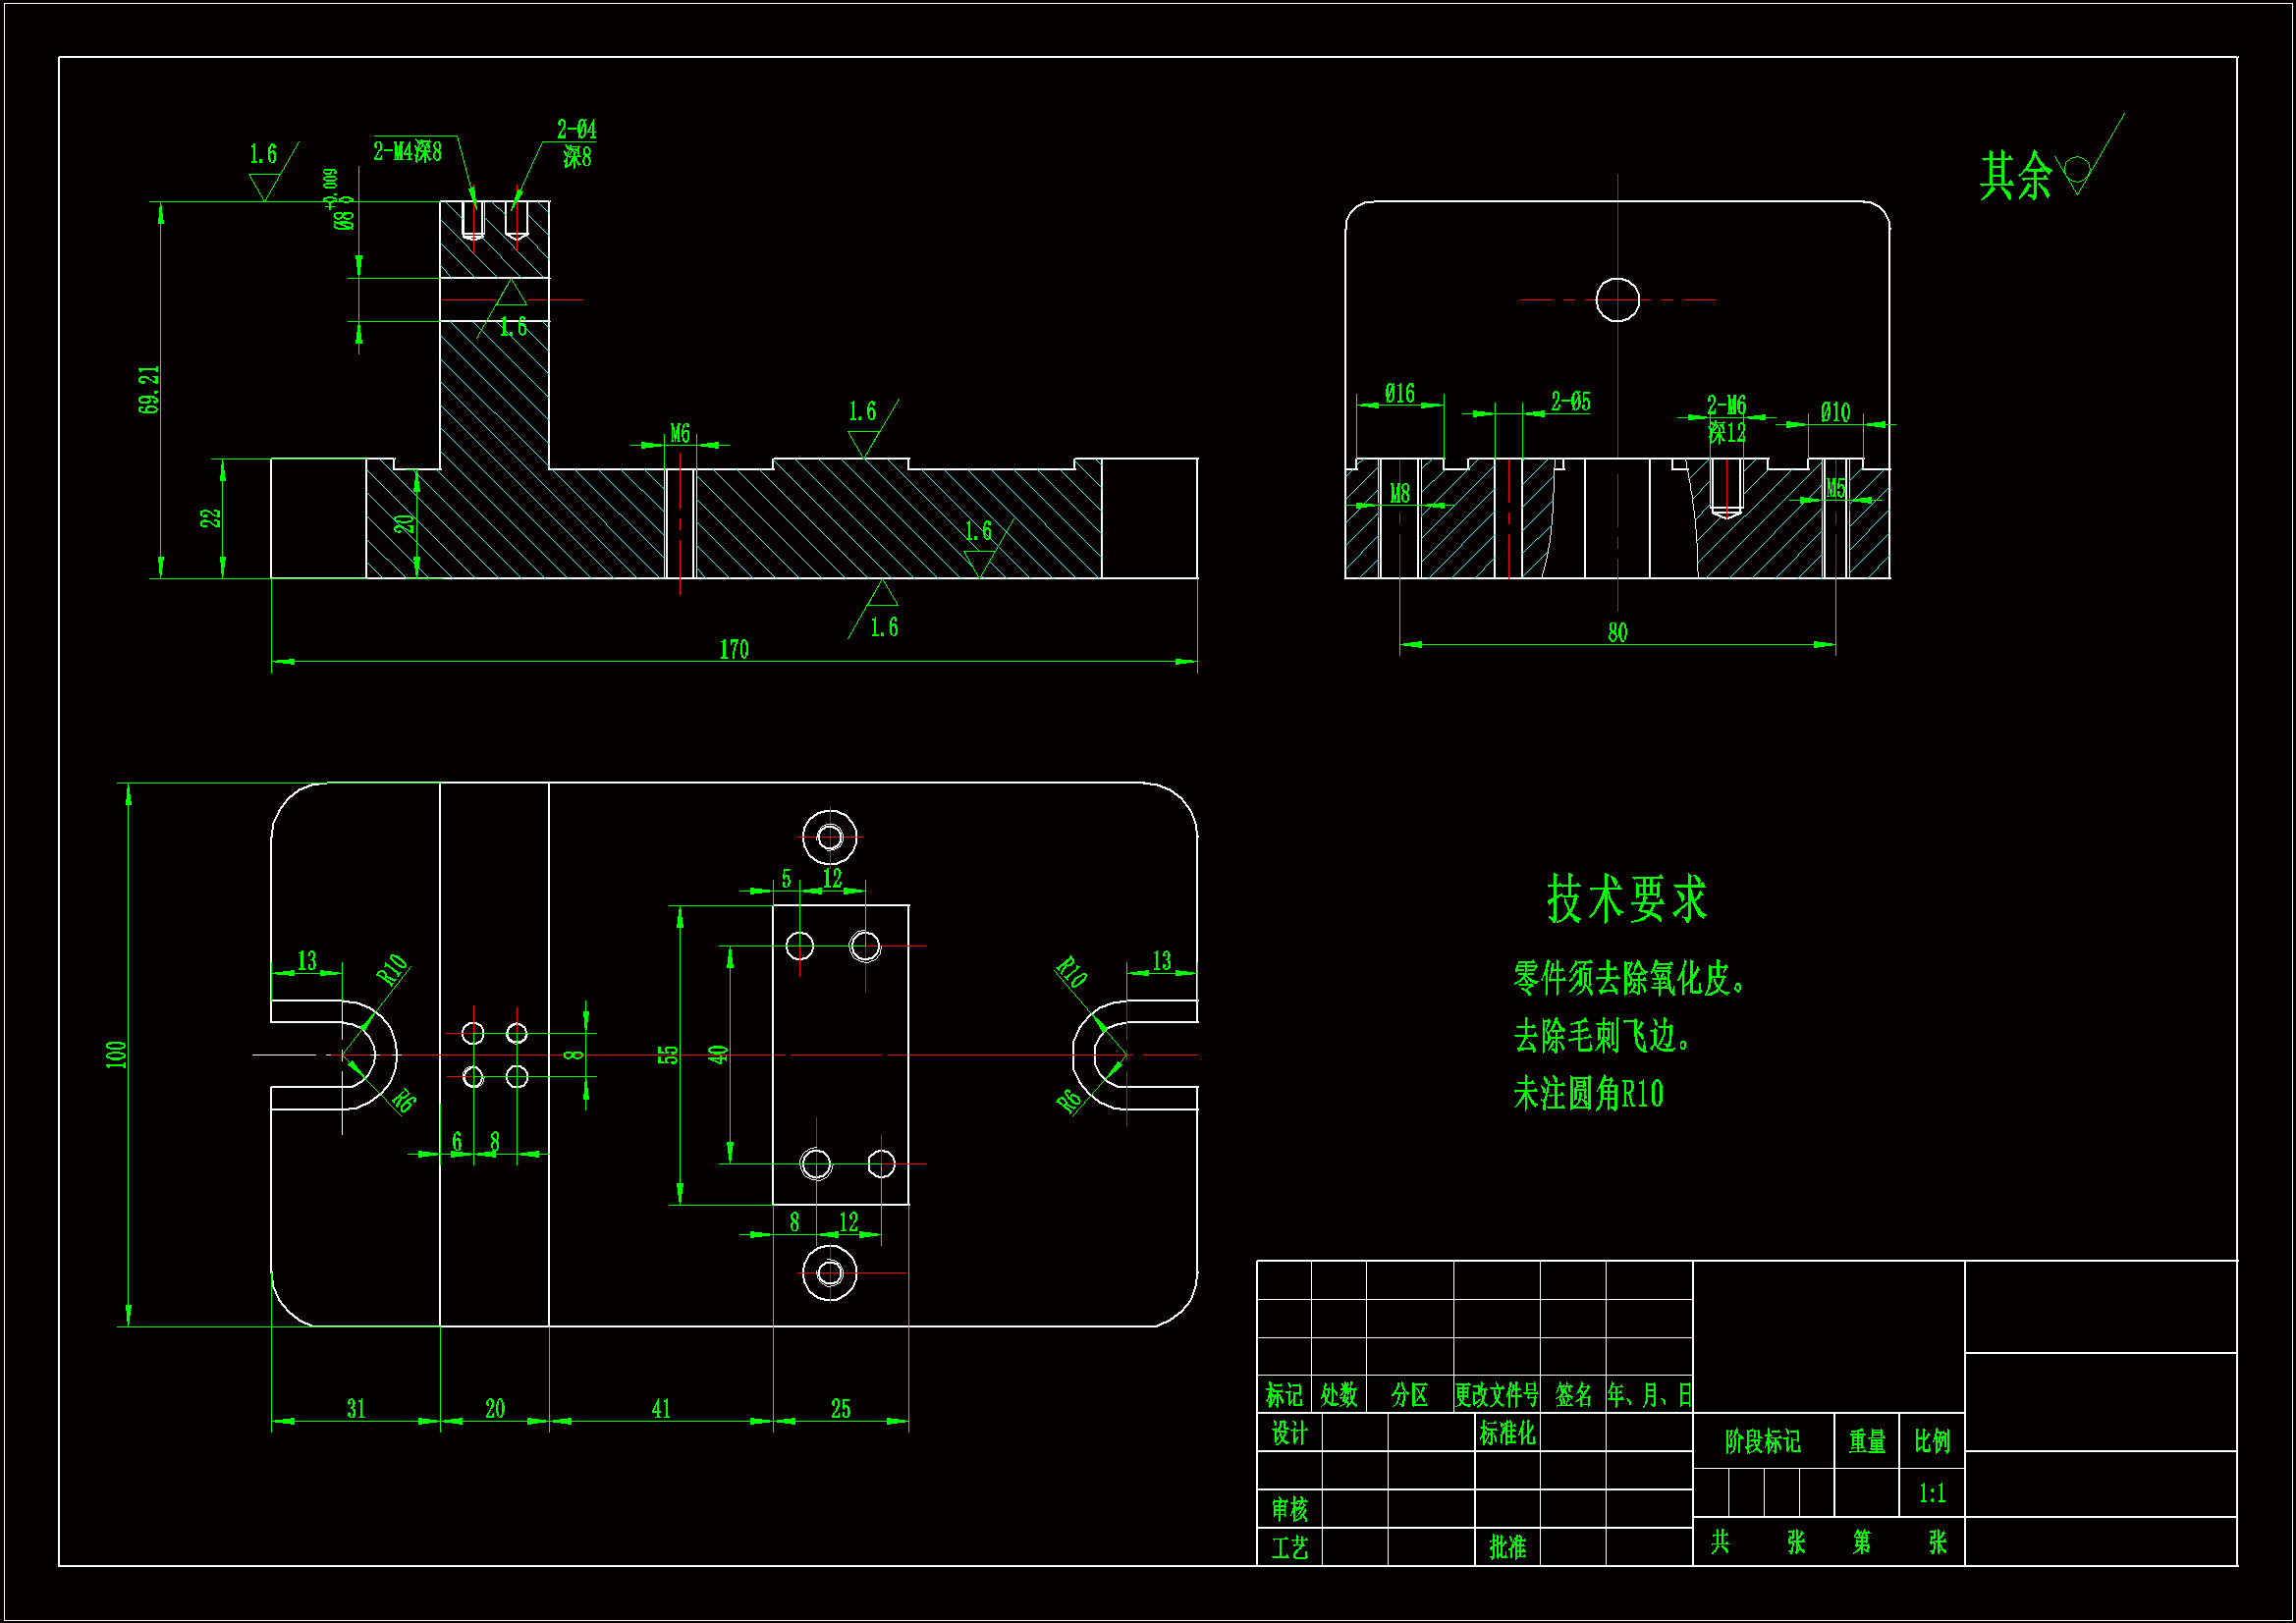Select the Ø10 dimension text
Screen dimensions: 2296x1623
(x=1836, y=412)
